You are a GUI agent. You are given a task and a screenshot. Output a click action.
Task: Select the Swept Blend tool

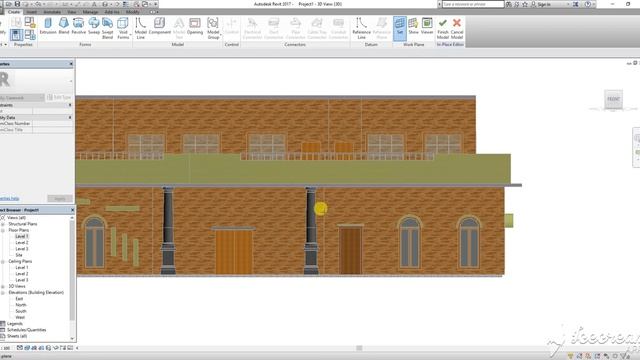[107, 28]
